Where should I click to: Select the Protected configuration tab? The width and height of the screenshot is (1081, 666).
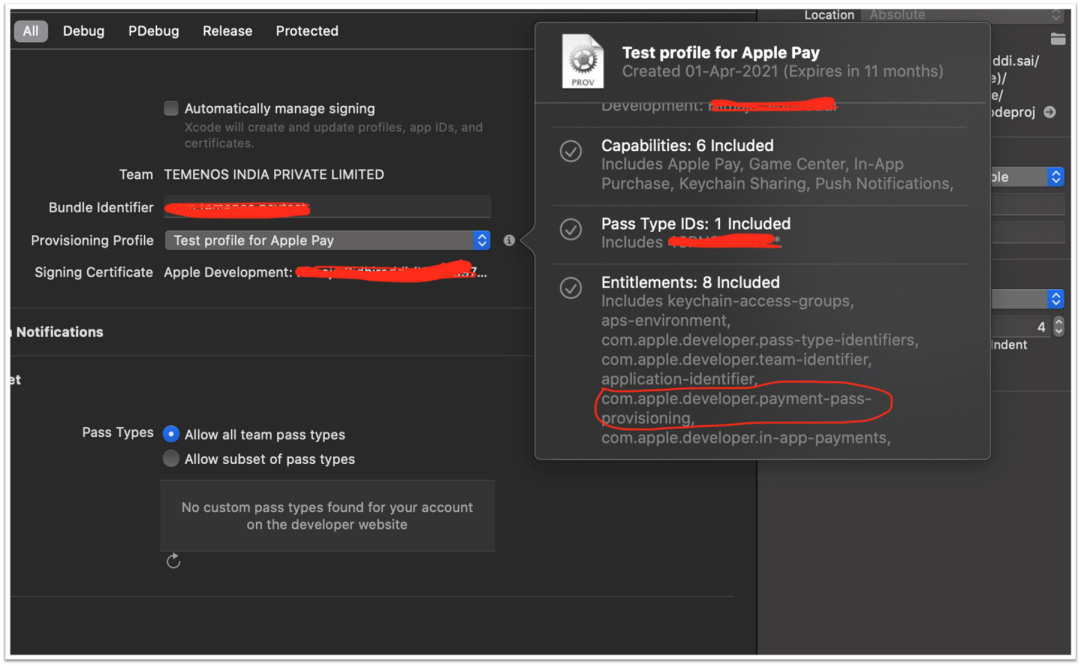307,31
